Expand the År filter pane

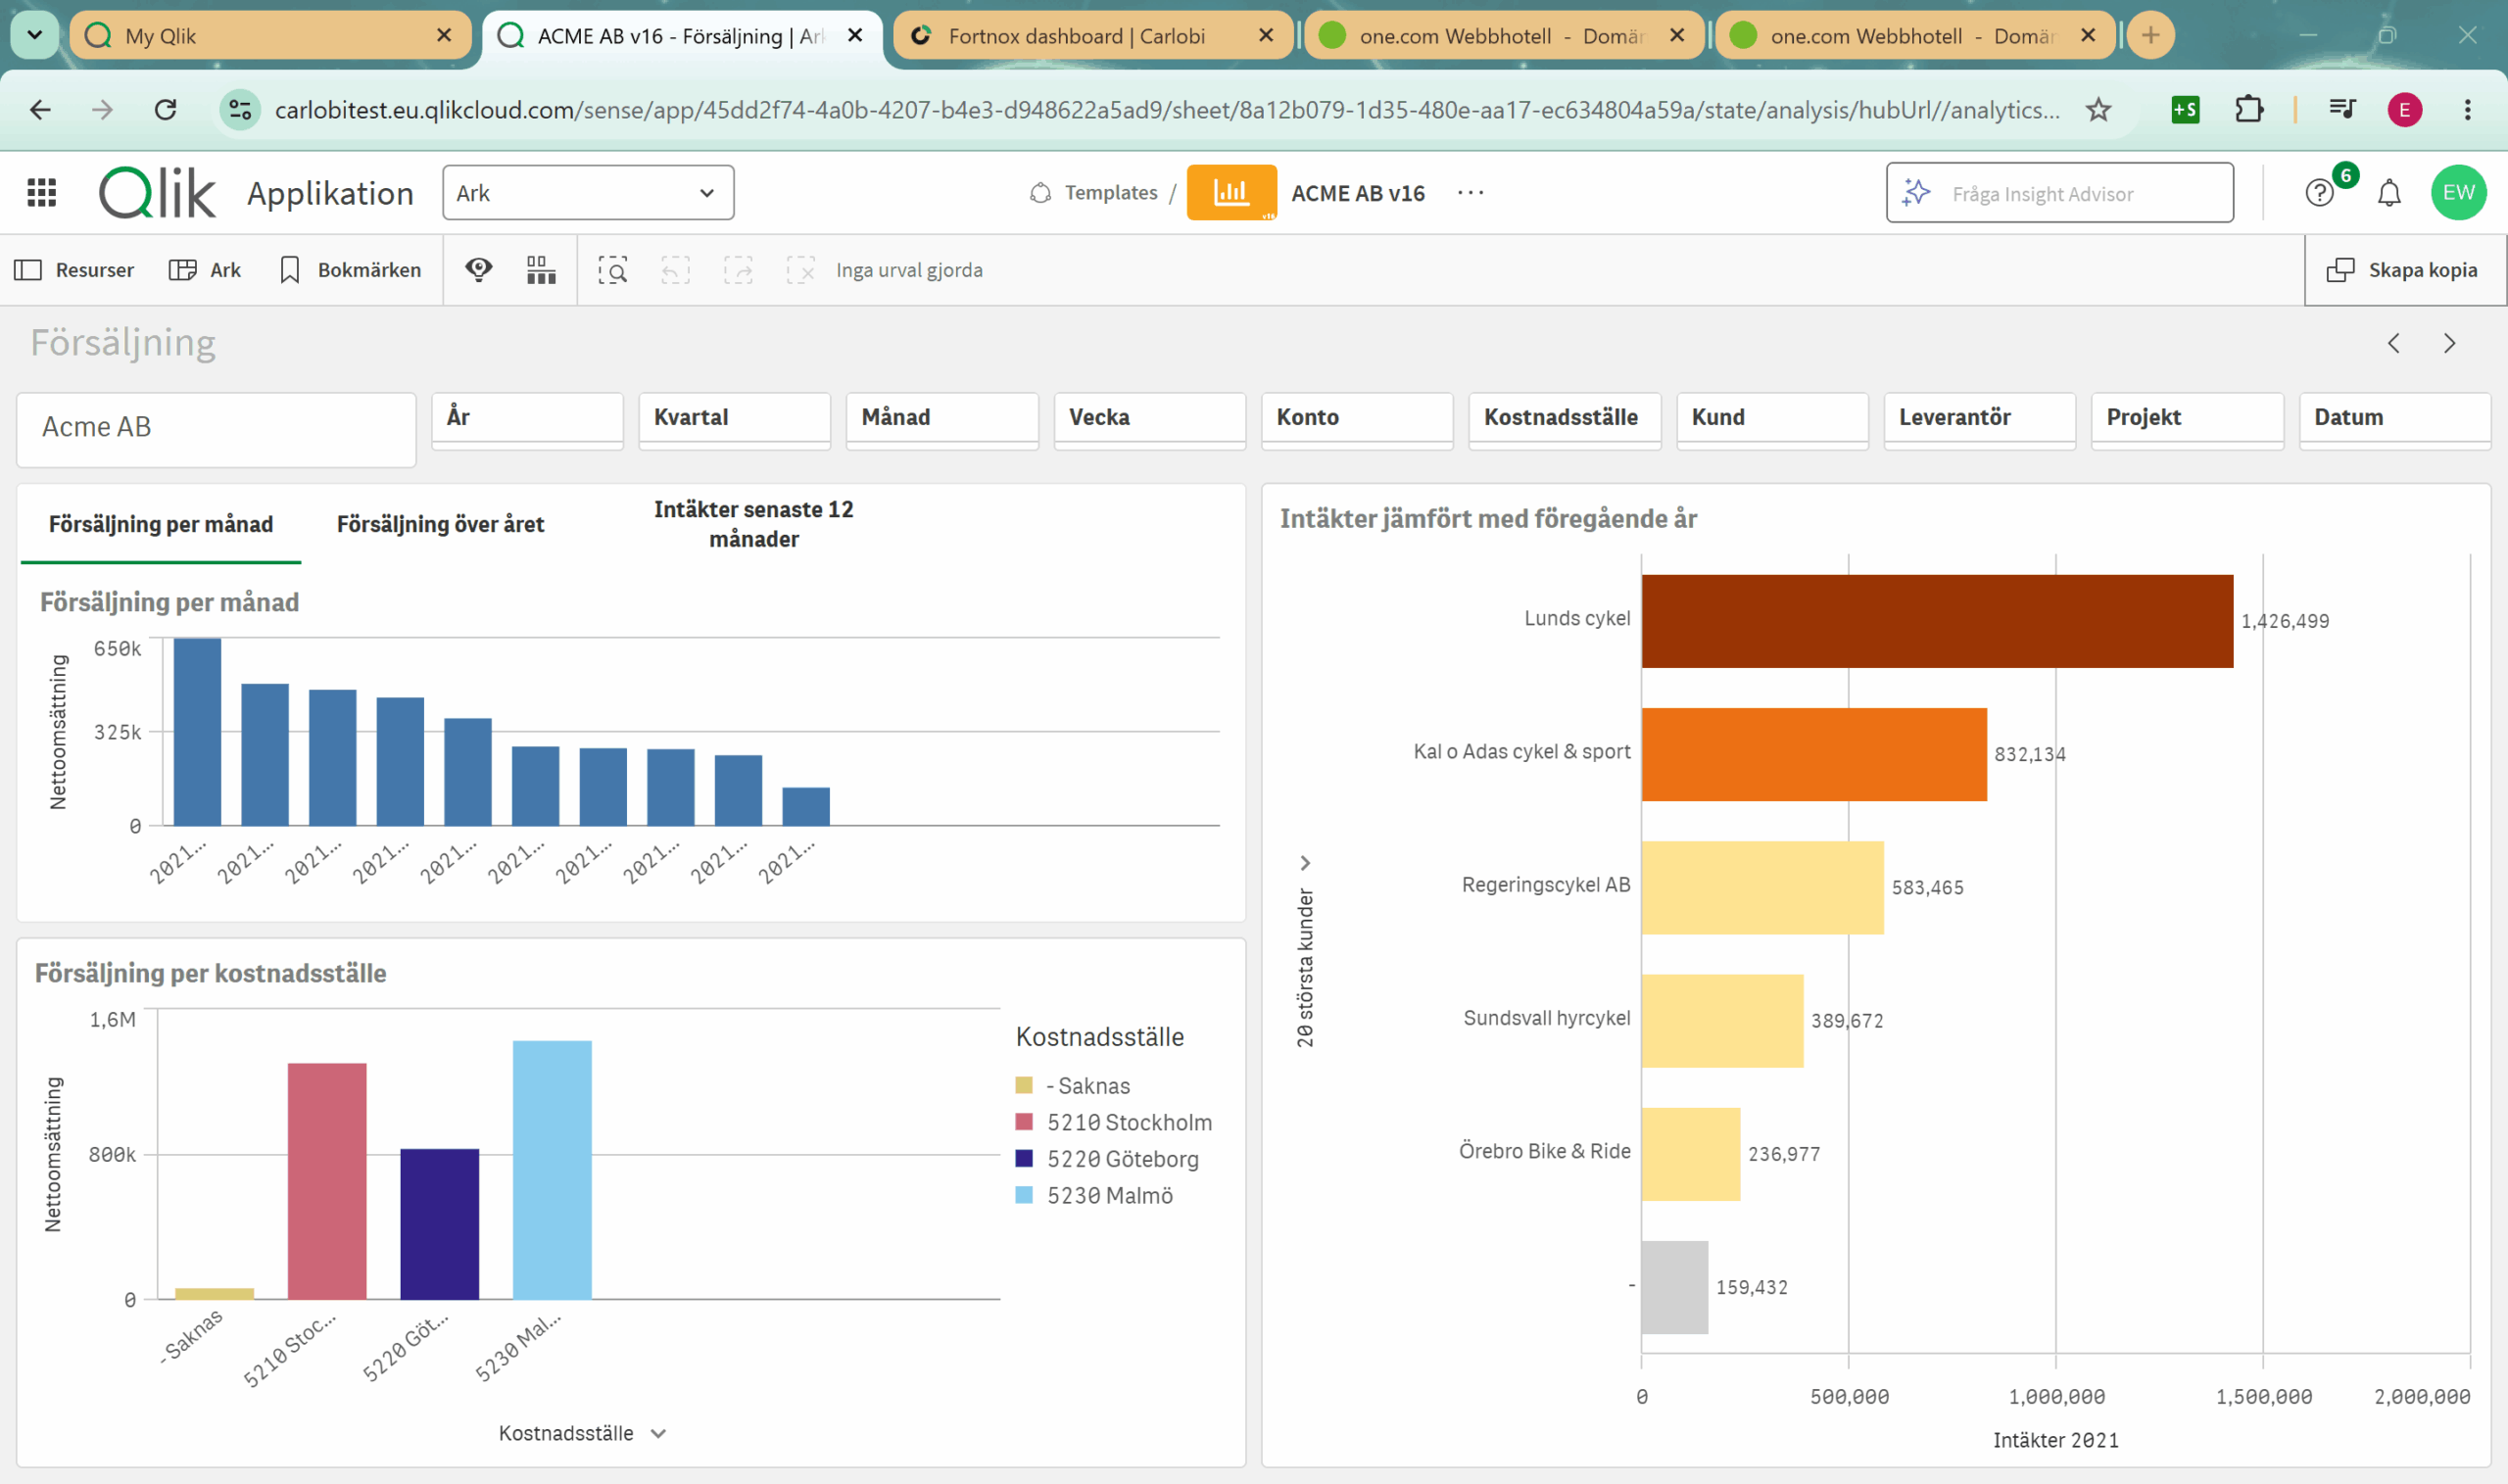[527, 419]
